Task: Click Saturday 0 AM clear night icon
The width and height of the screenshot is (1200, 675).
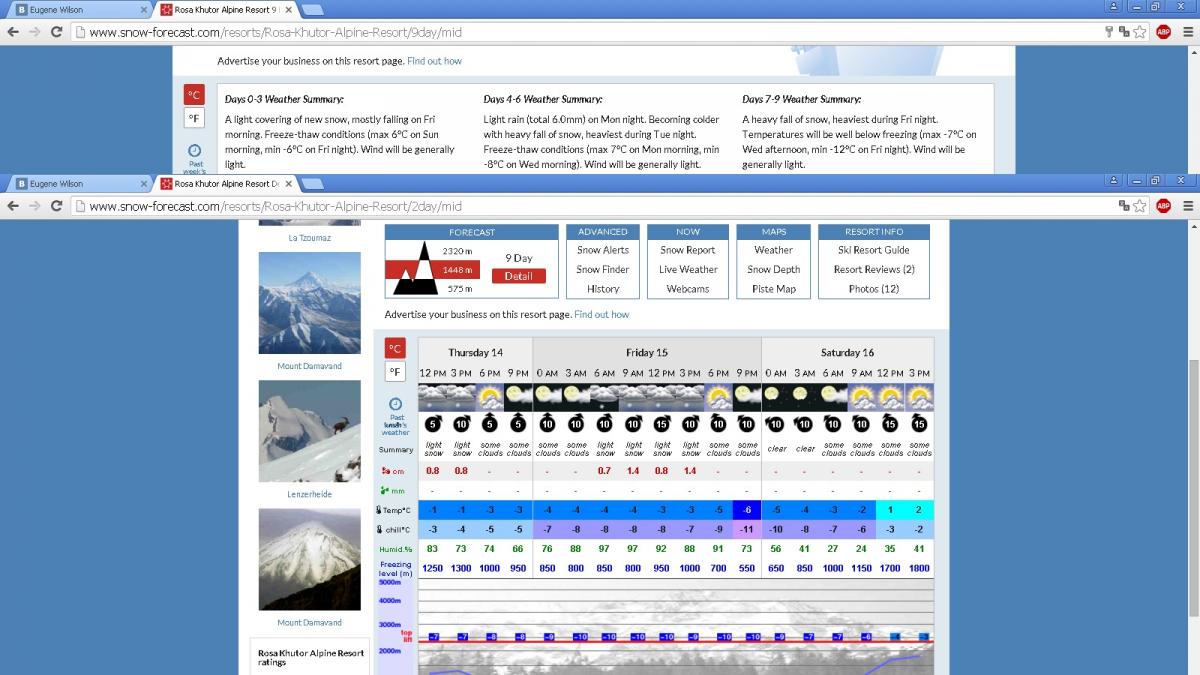Action: tap(776, 396)
